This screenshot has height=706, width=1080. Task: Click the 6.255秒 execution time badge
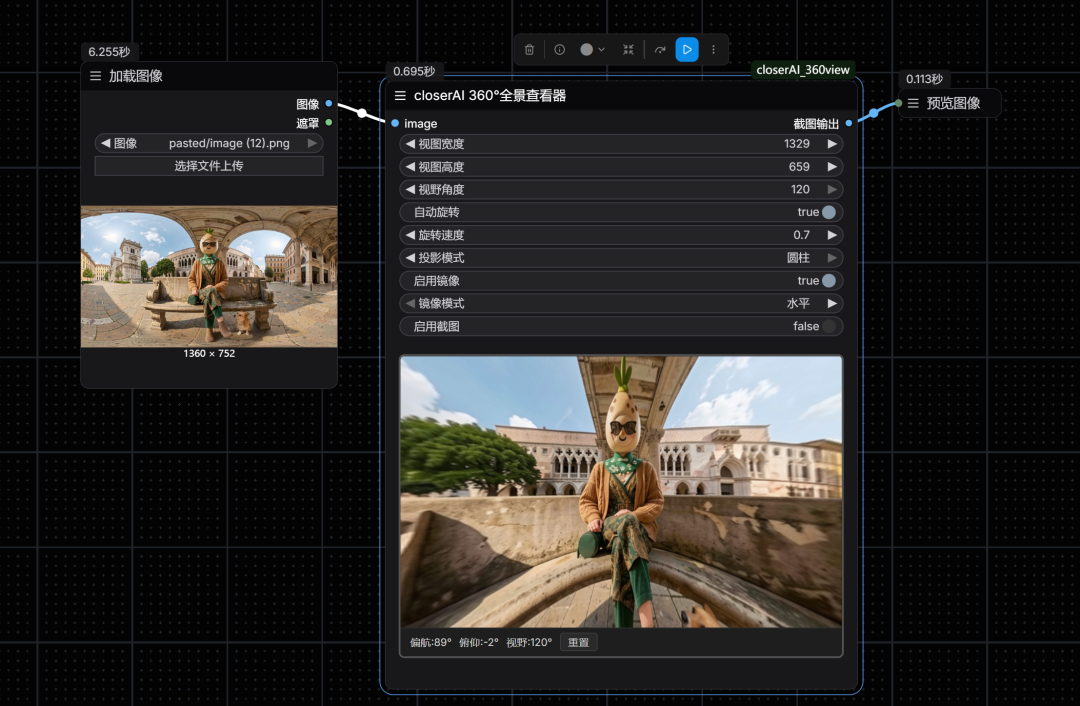pos(109,52)
